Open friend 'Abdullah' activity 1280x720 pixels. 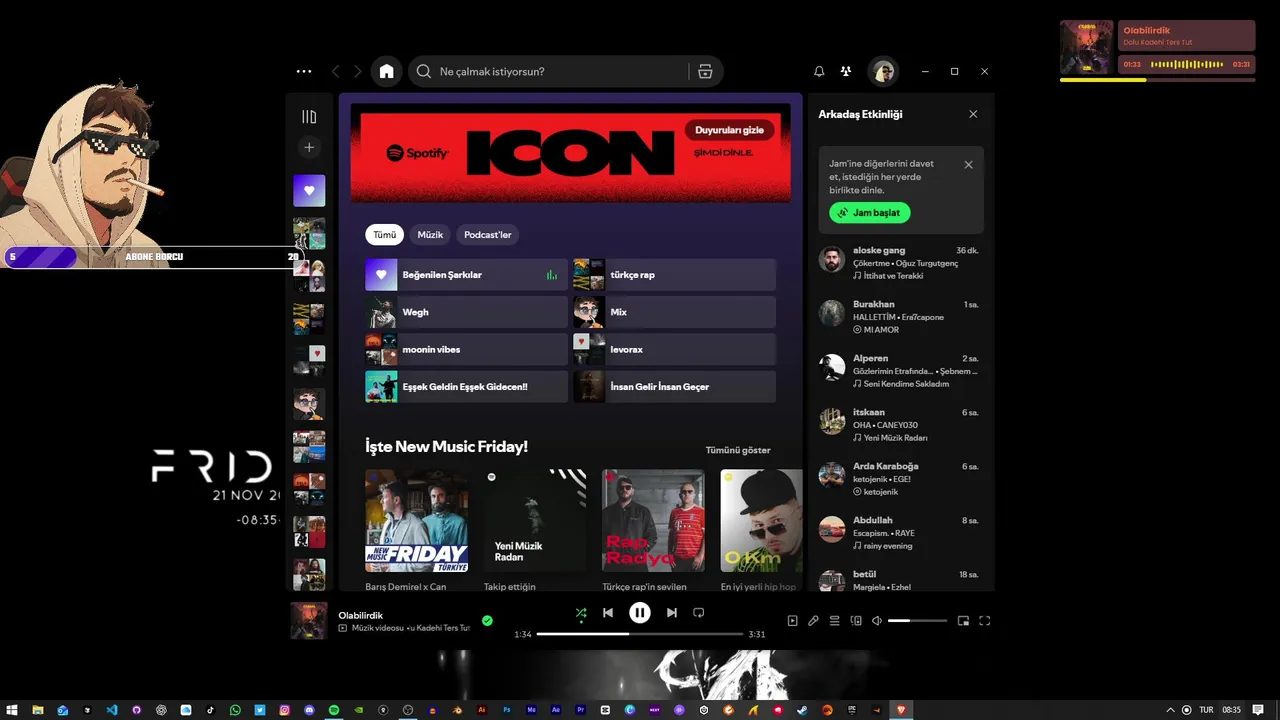tap(900, 532)
